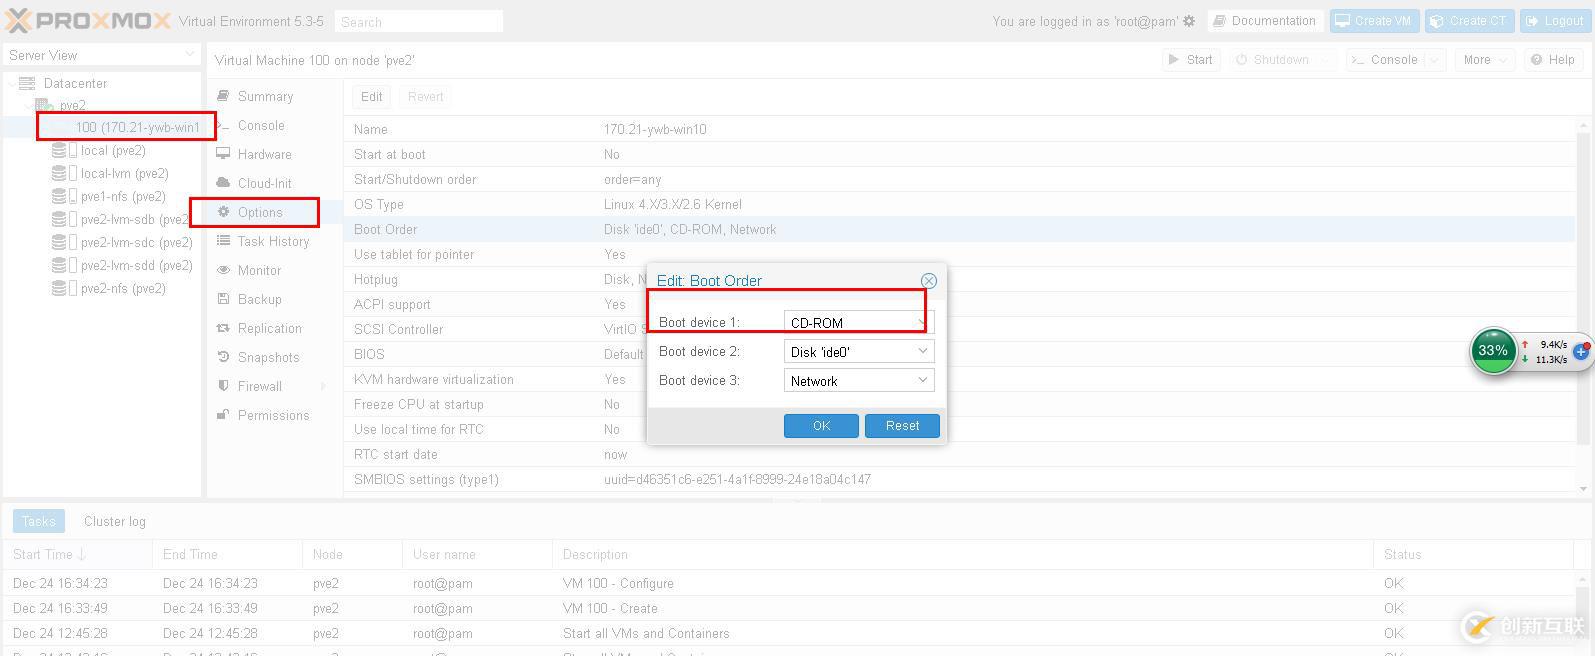Open the Documentation page

[x=1265, y=21]
